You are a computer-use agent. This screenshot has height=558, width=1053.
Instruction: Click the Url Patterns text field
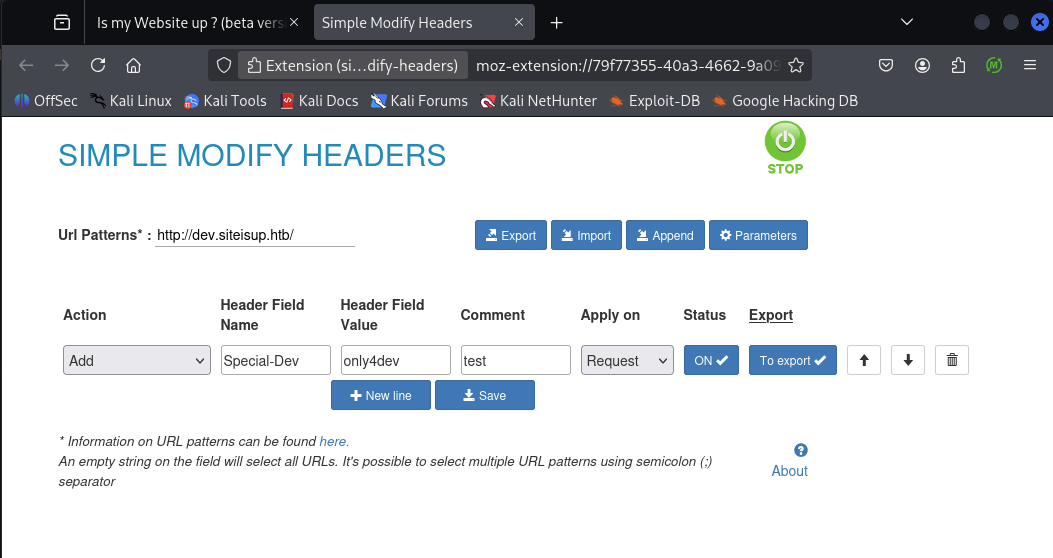(255, 235)
